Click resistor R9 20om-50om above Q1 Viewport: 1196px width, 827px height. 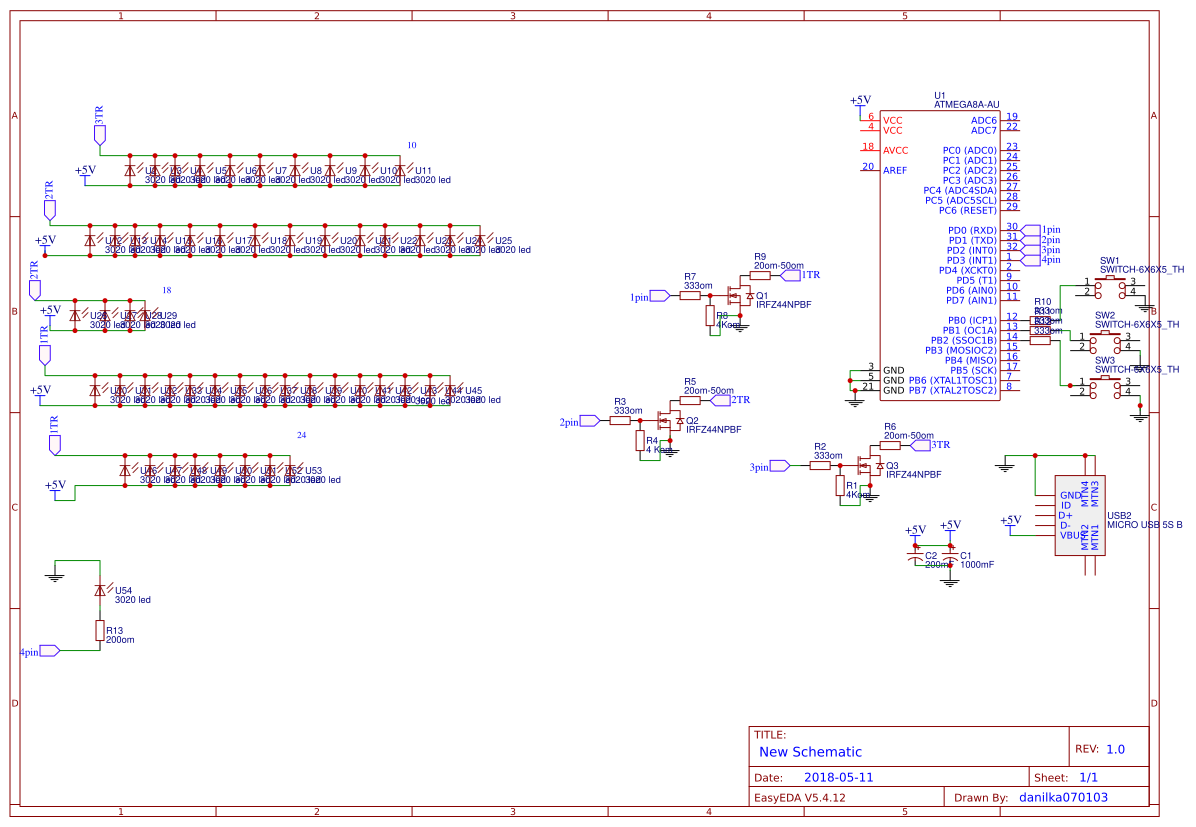coord(761,274)
